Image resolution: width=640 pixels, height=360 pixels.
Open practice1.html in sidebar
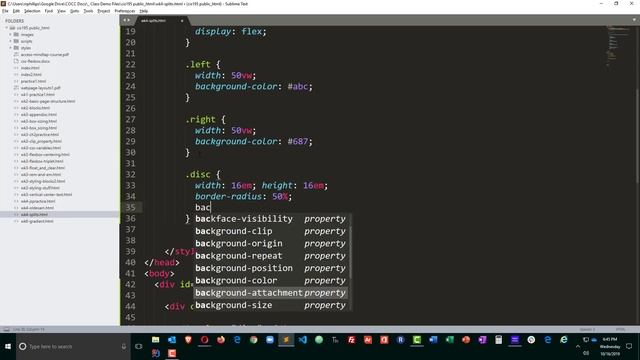click(x=33, y=81)
